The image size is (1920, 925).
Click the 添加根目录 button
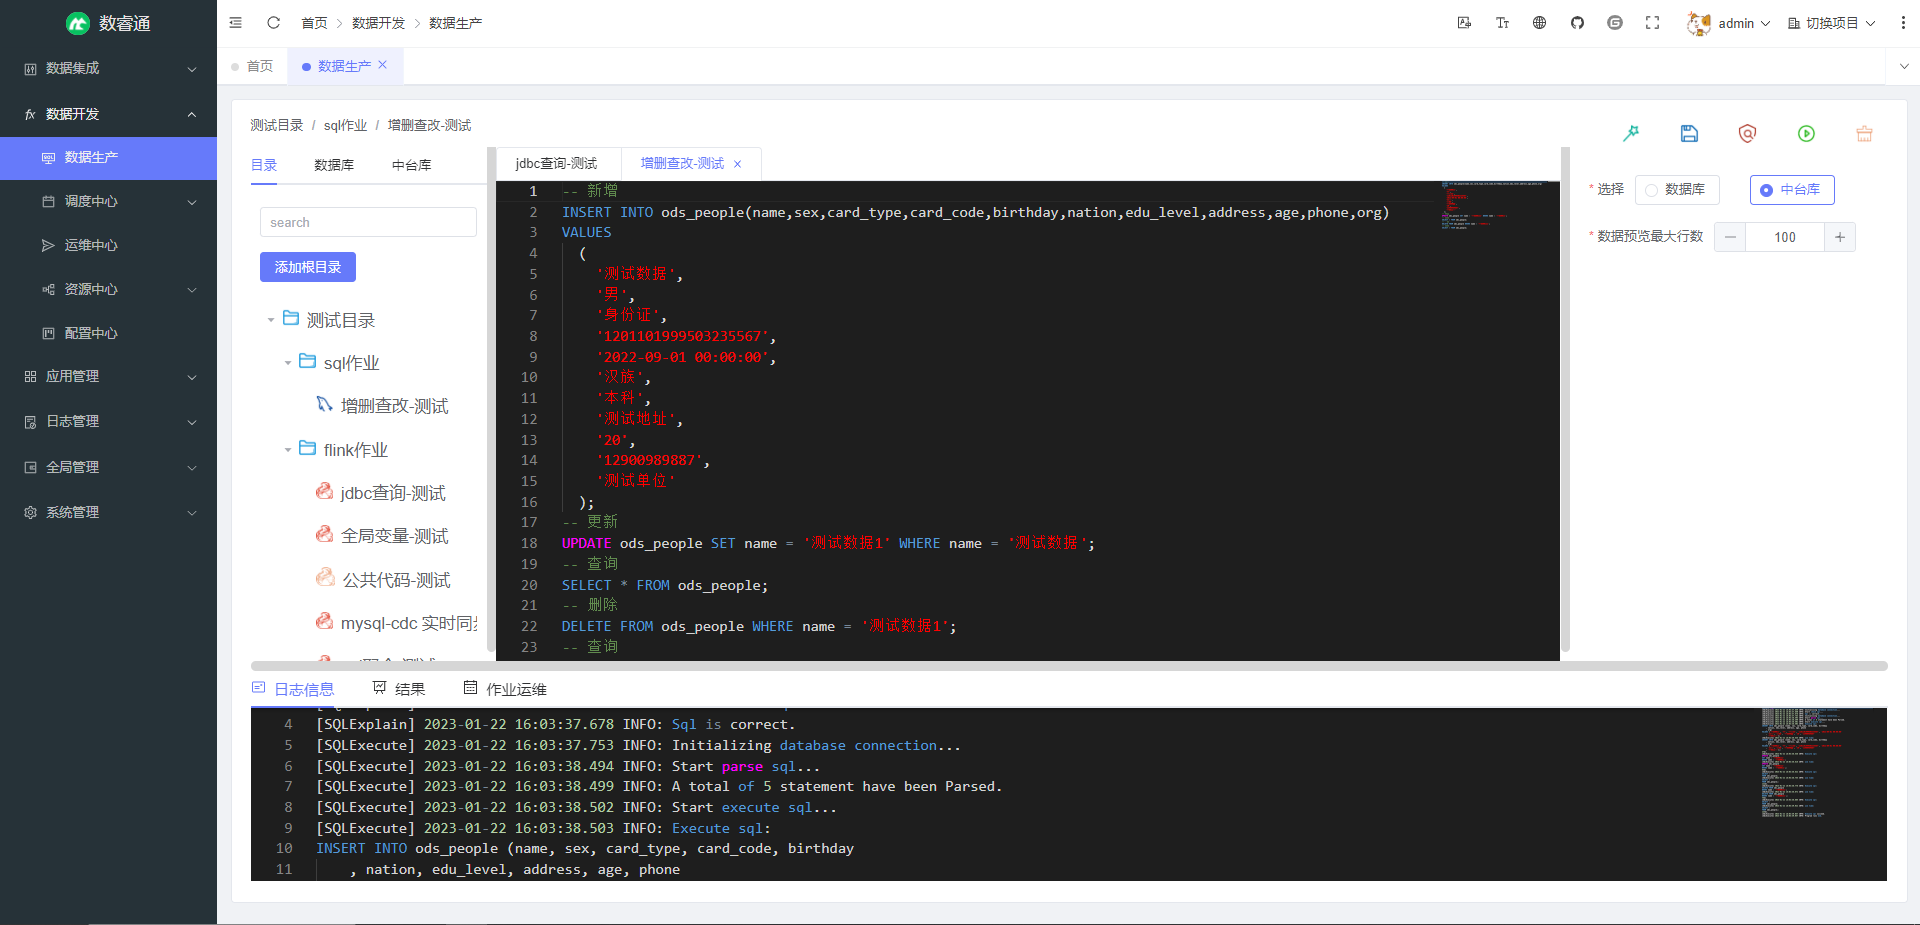pos(308,267)
